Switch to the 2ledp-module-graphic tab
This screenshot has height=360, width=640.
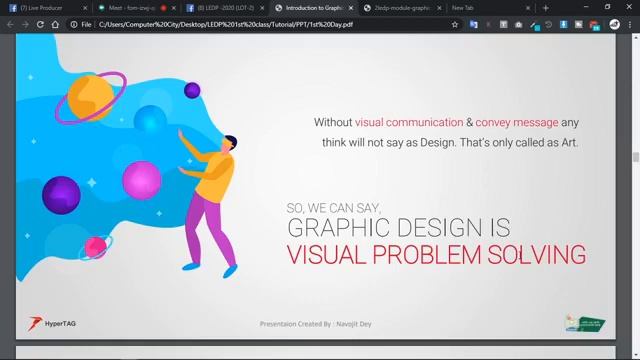click(x=401, y=8)
